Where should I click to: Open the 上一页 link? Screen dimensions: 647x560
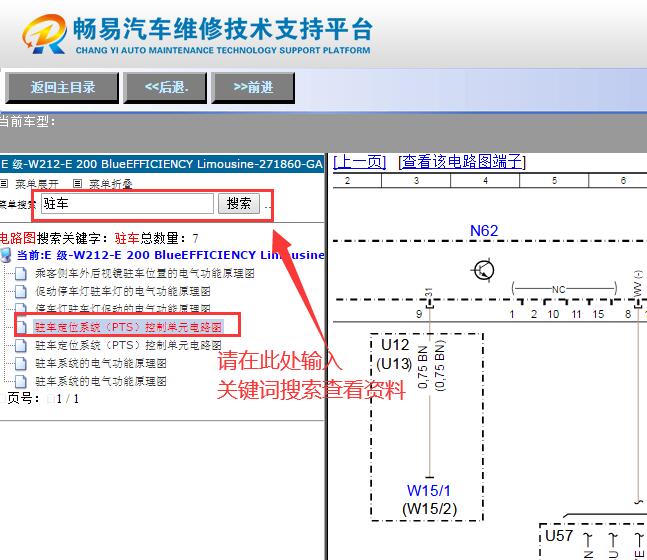point(359,161)
